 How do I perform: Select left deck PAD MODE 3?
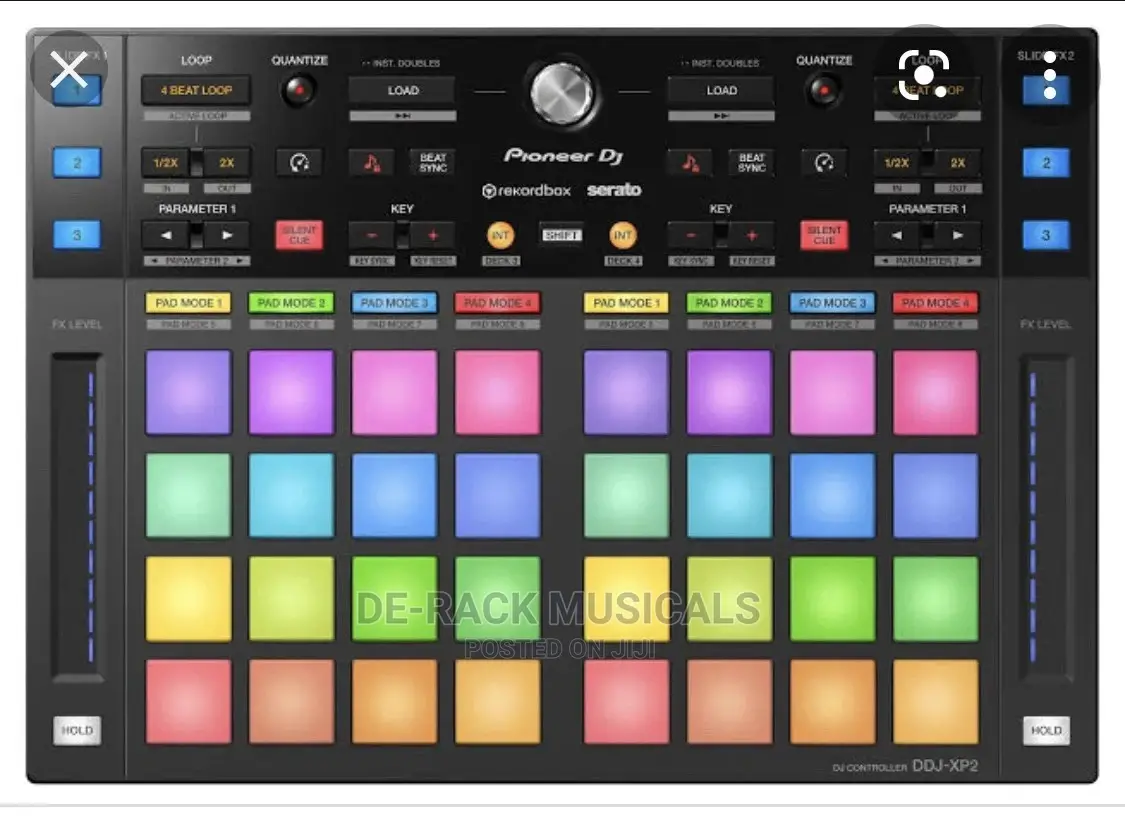pos(394,303)
